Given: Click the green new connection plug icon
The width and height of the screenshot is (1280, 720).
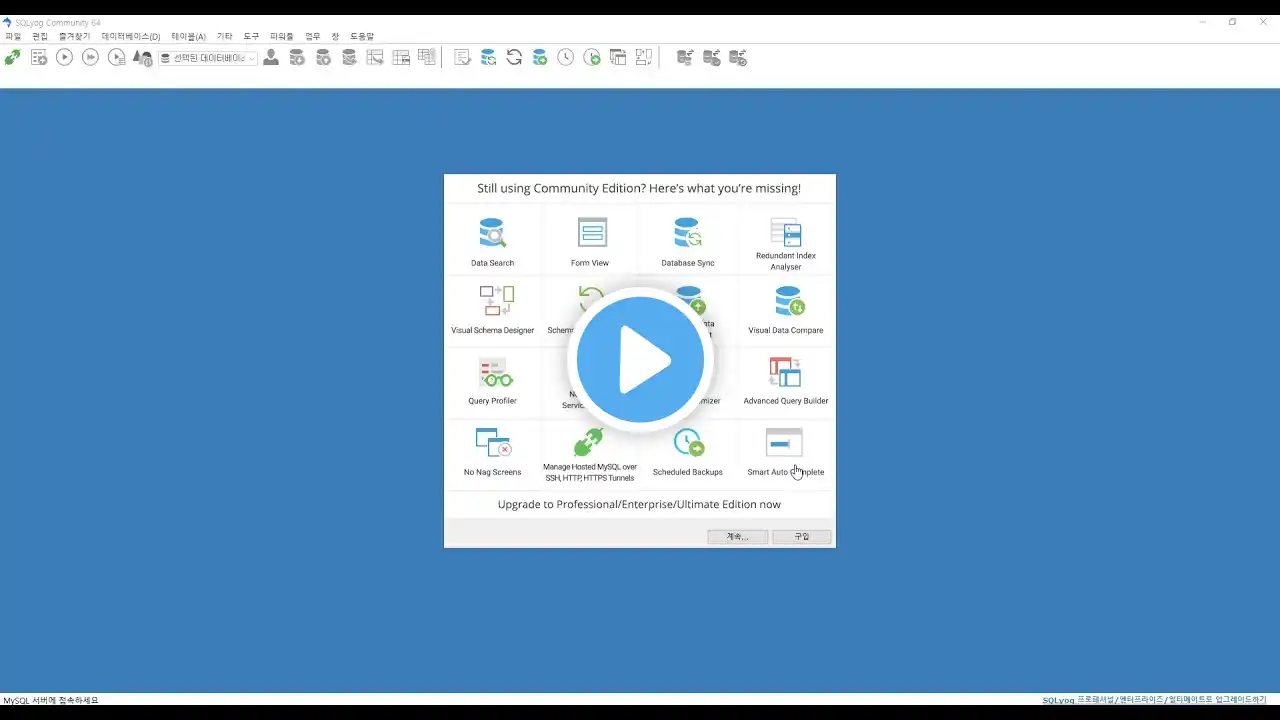Looking at the screenshot, I should [x=12, y=58].
